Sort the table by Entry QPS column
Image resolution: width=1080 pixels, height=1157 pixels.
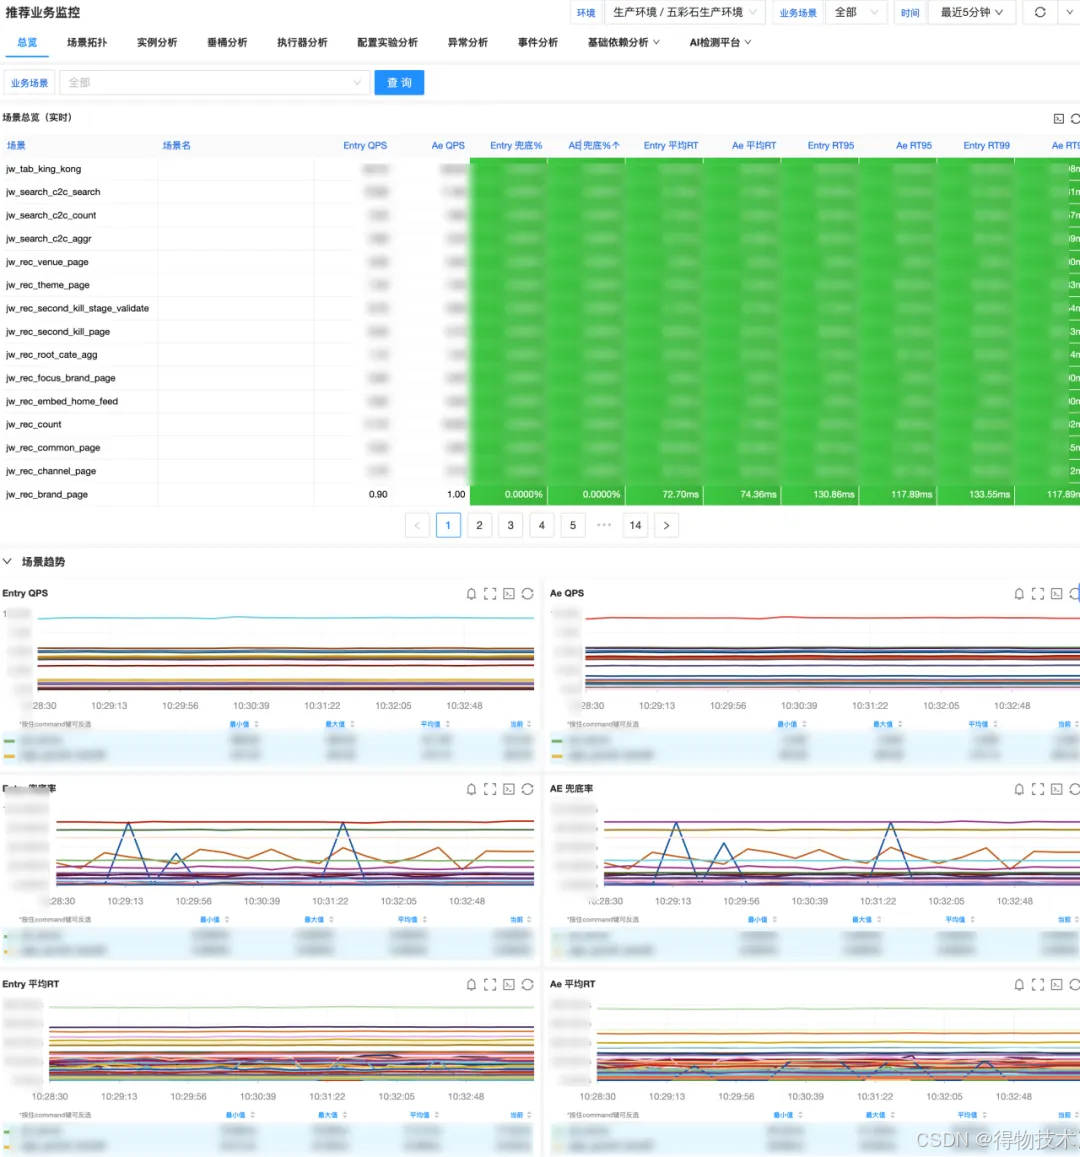point(364,145)
